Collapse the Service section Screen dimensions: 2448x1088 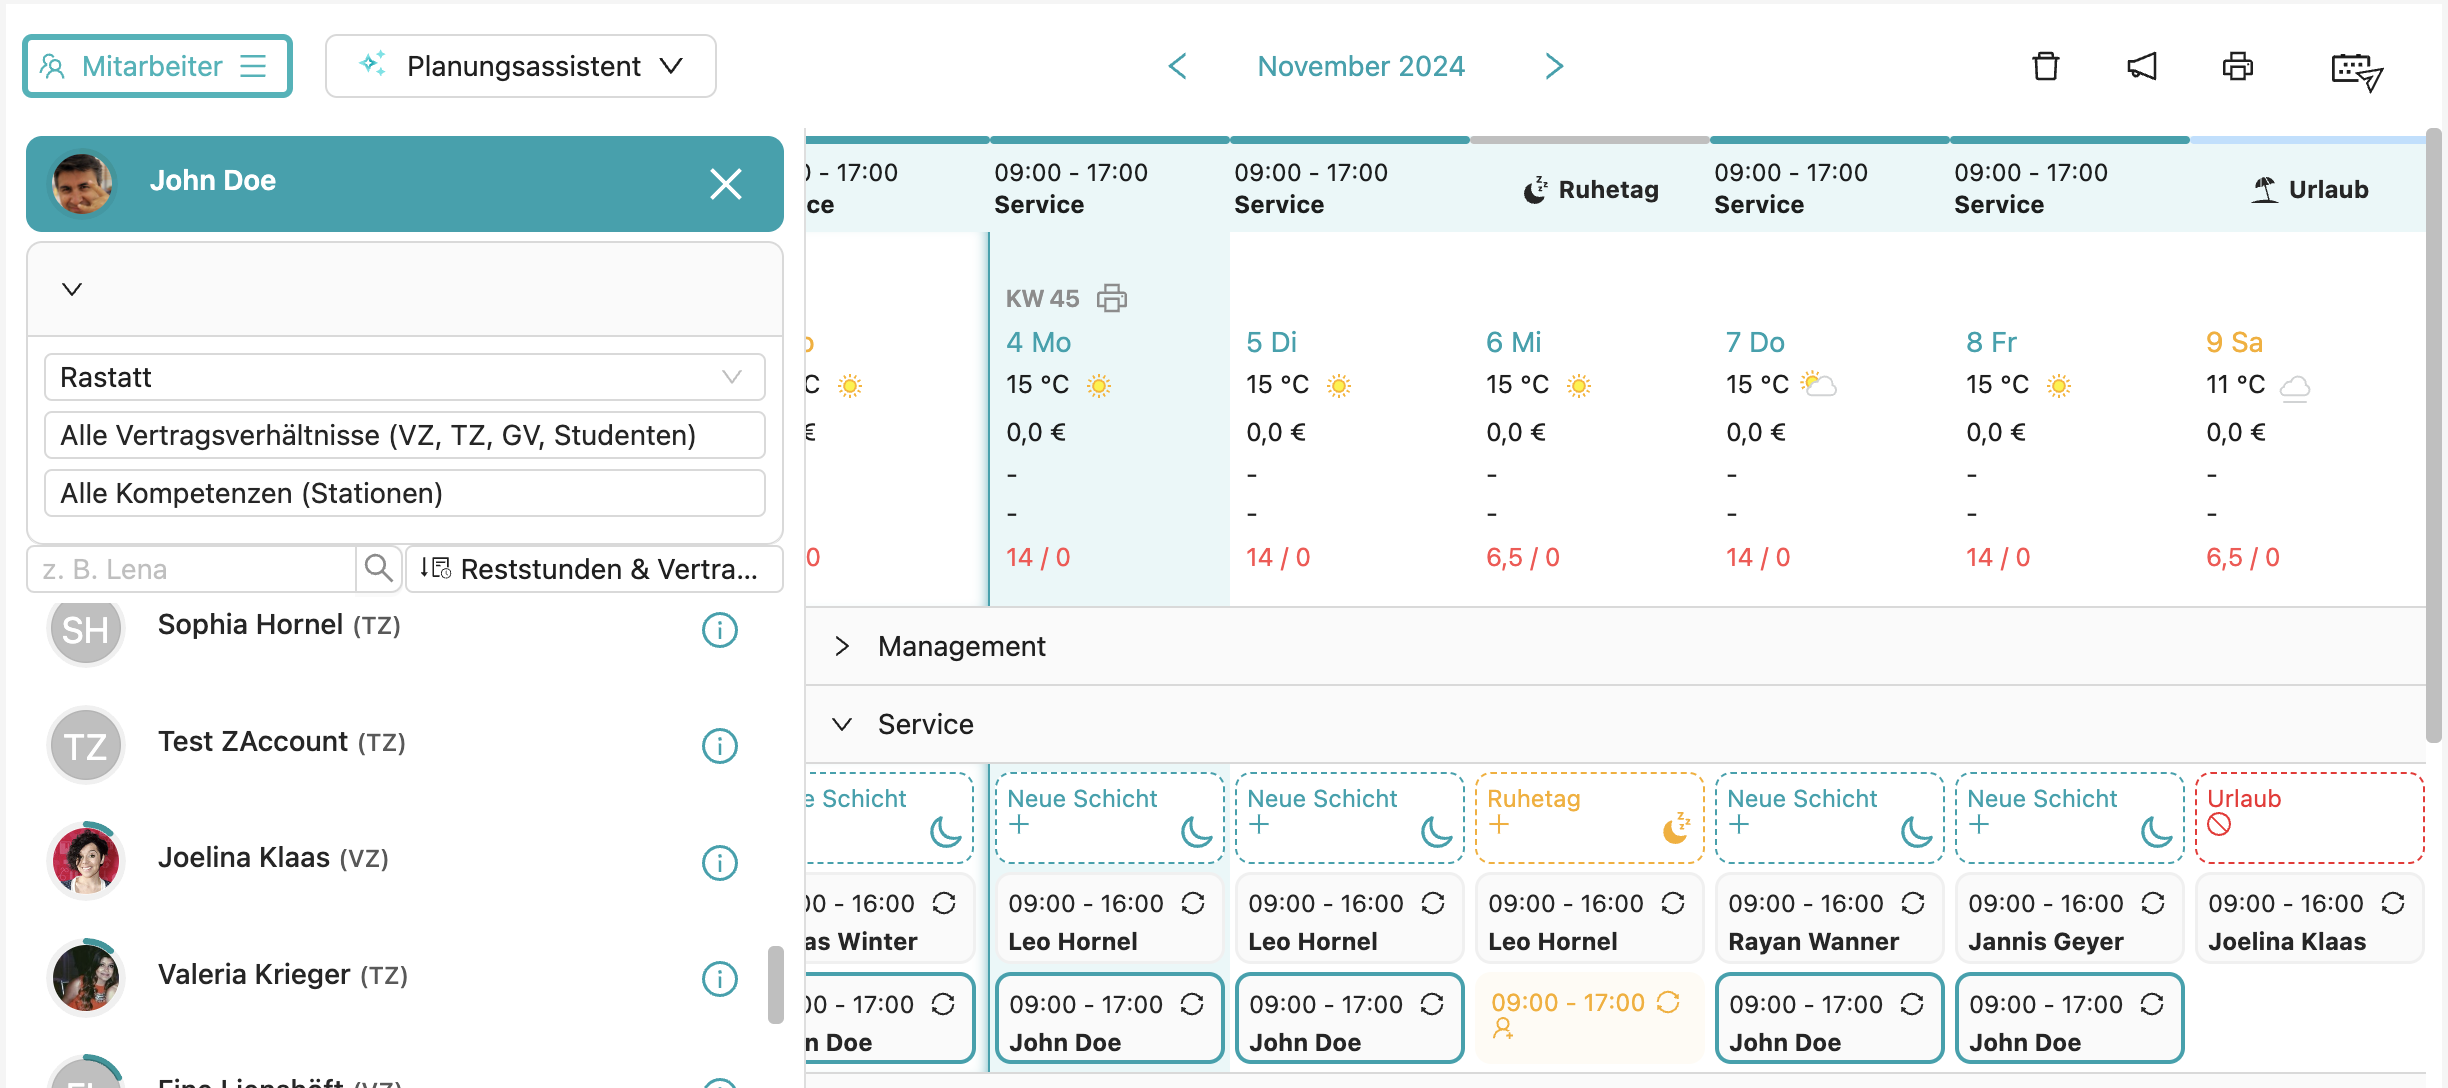842,724
